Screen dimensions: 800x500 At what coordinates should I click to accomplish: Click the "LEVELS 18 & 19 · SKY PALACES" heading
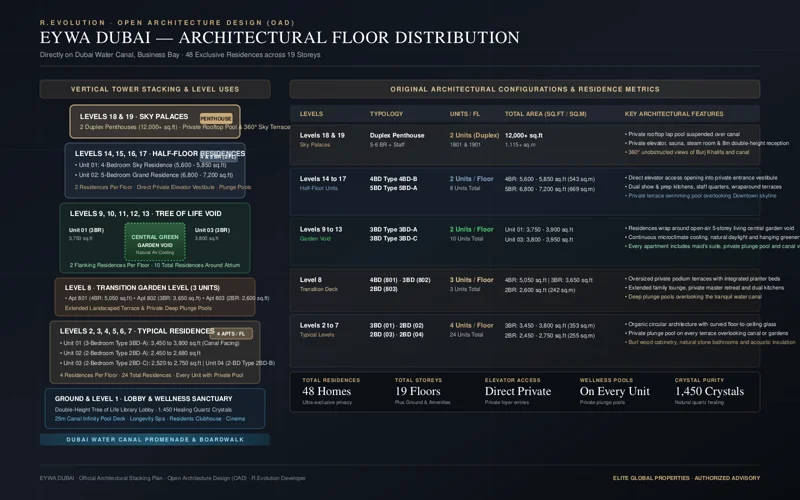point(134,116)
